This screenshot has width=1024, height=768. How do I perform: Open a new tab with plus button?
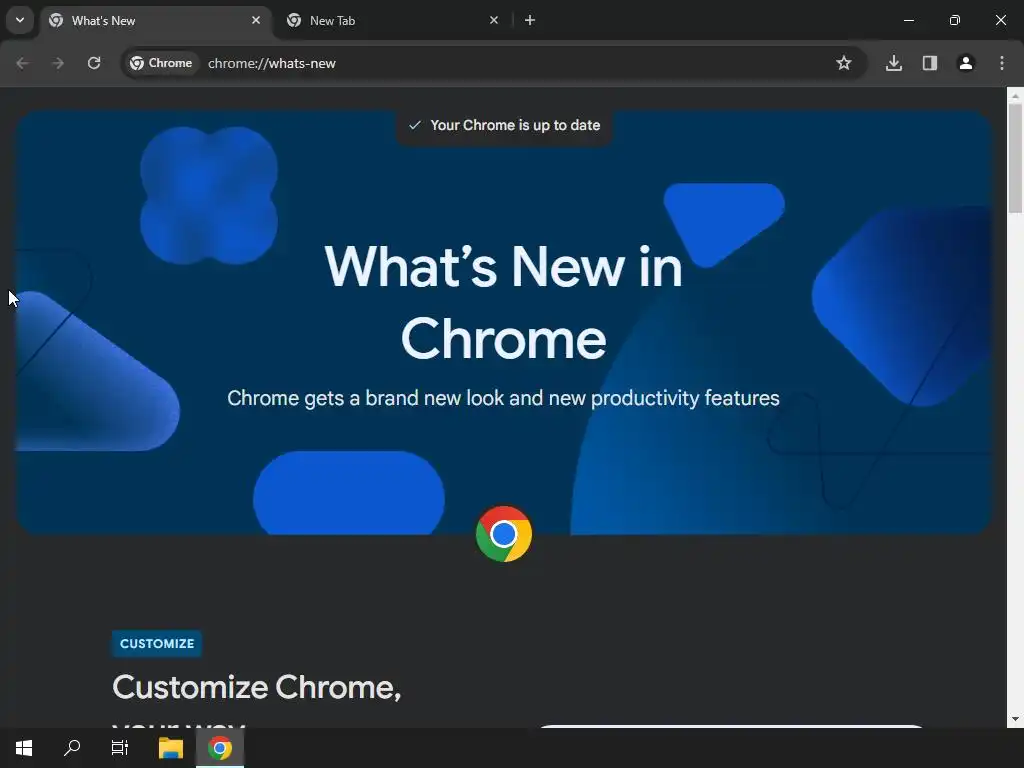tap(530, 20)
